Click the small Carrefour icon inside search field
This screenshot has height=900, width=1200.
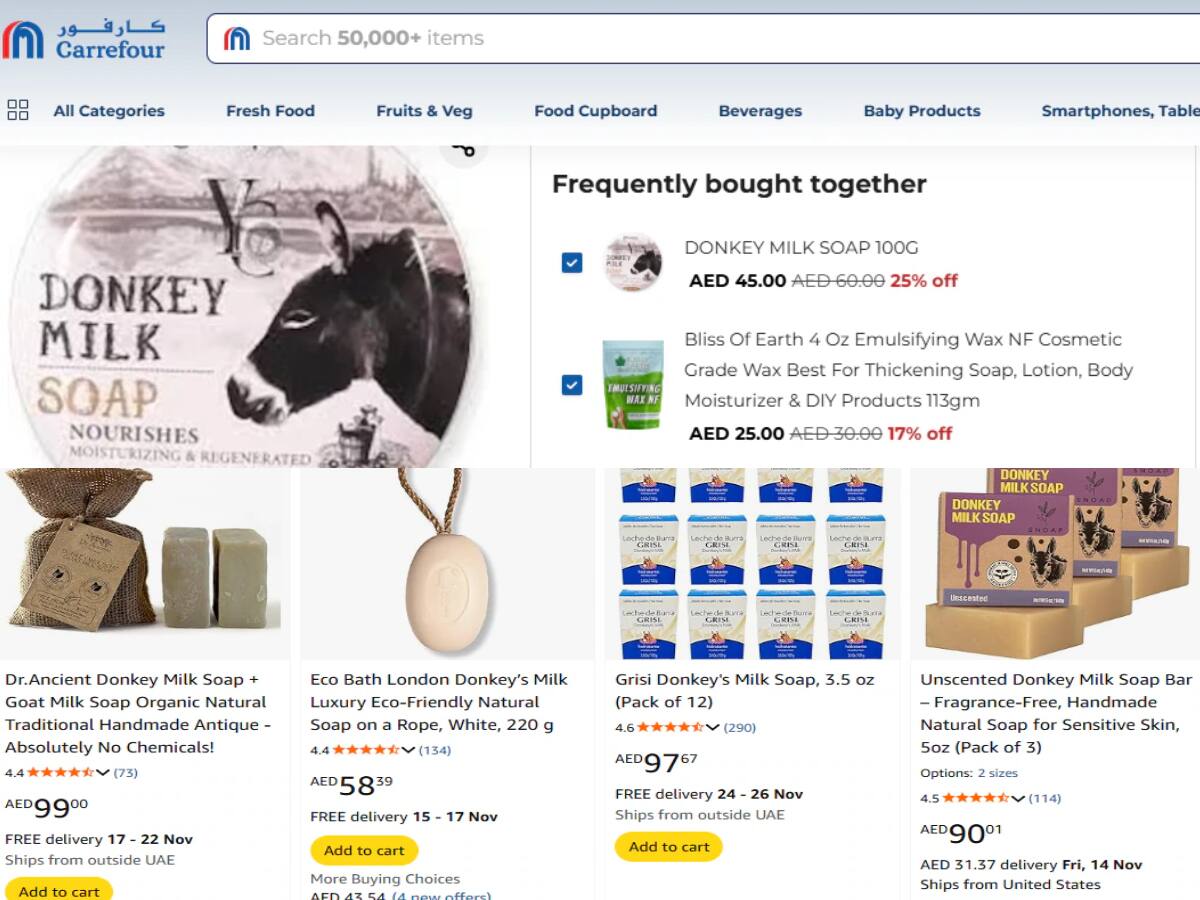click(232, 38)
